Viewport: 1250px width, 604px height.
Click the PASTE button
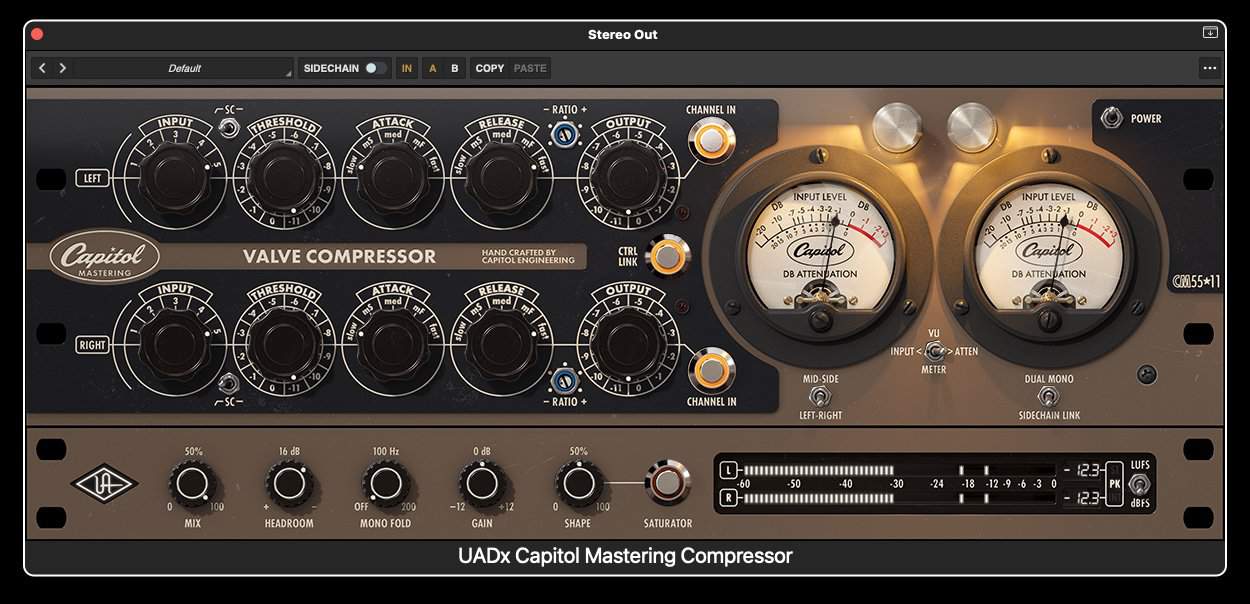[x=530, y=68]
